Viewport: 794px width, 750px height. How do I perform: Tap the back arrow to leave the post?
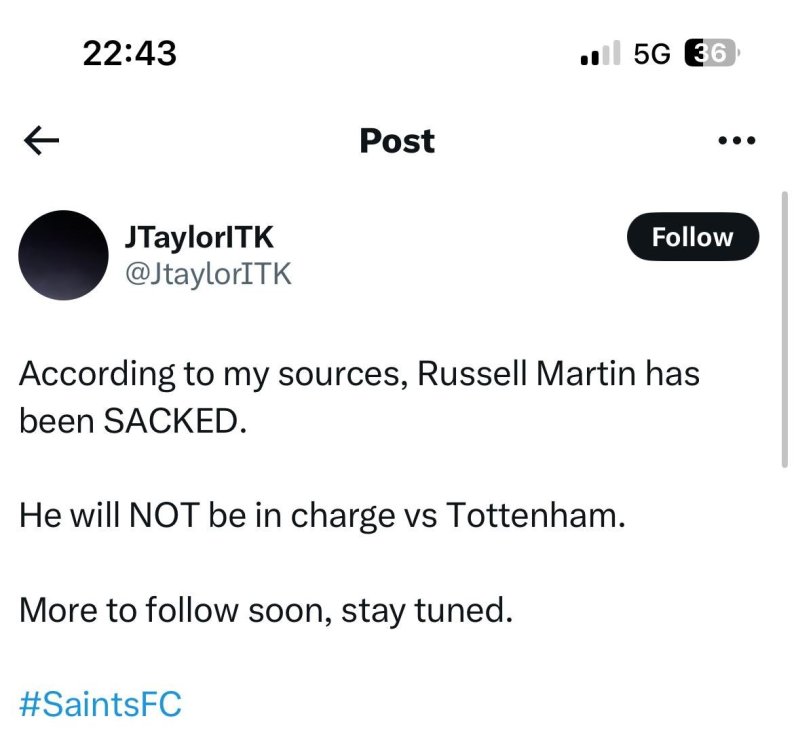coord(41,142)
